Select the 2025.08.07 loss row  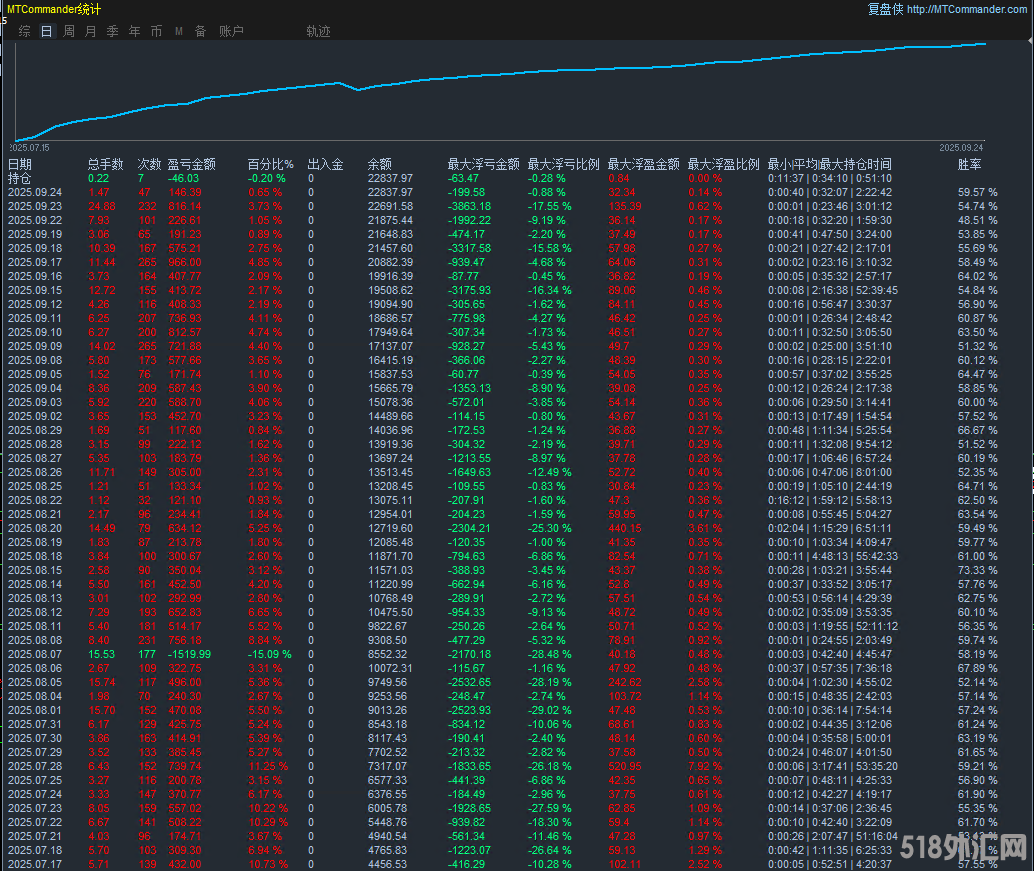coord(35,653)
